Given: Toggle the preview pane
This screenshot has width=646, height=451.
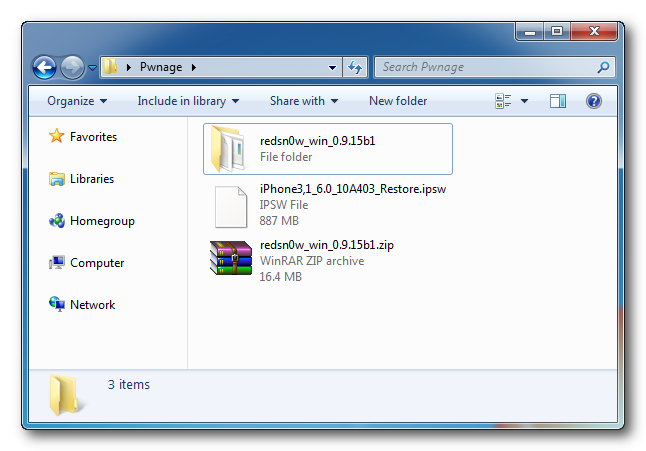Looking at the screenshot, I should pyautogui.click(x=558, y=101).
